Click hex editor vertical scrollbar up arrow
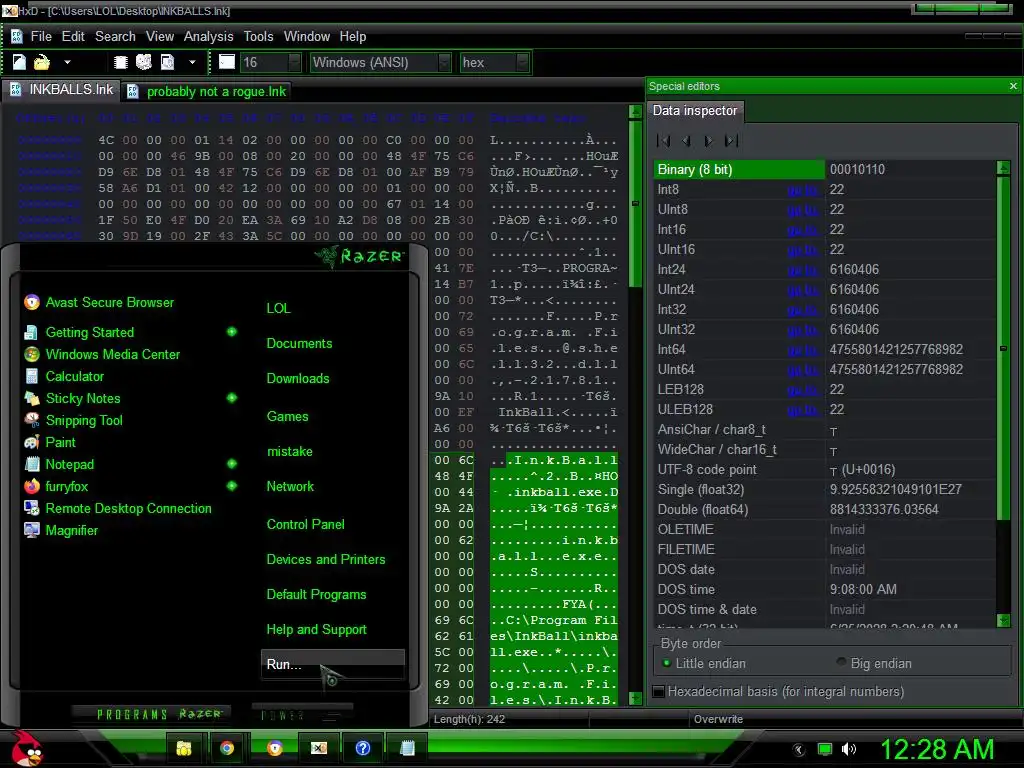1024x768 pixels. (x=635, y=112)
